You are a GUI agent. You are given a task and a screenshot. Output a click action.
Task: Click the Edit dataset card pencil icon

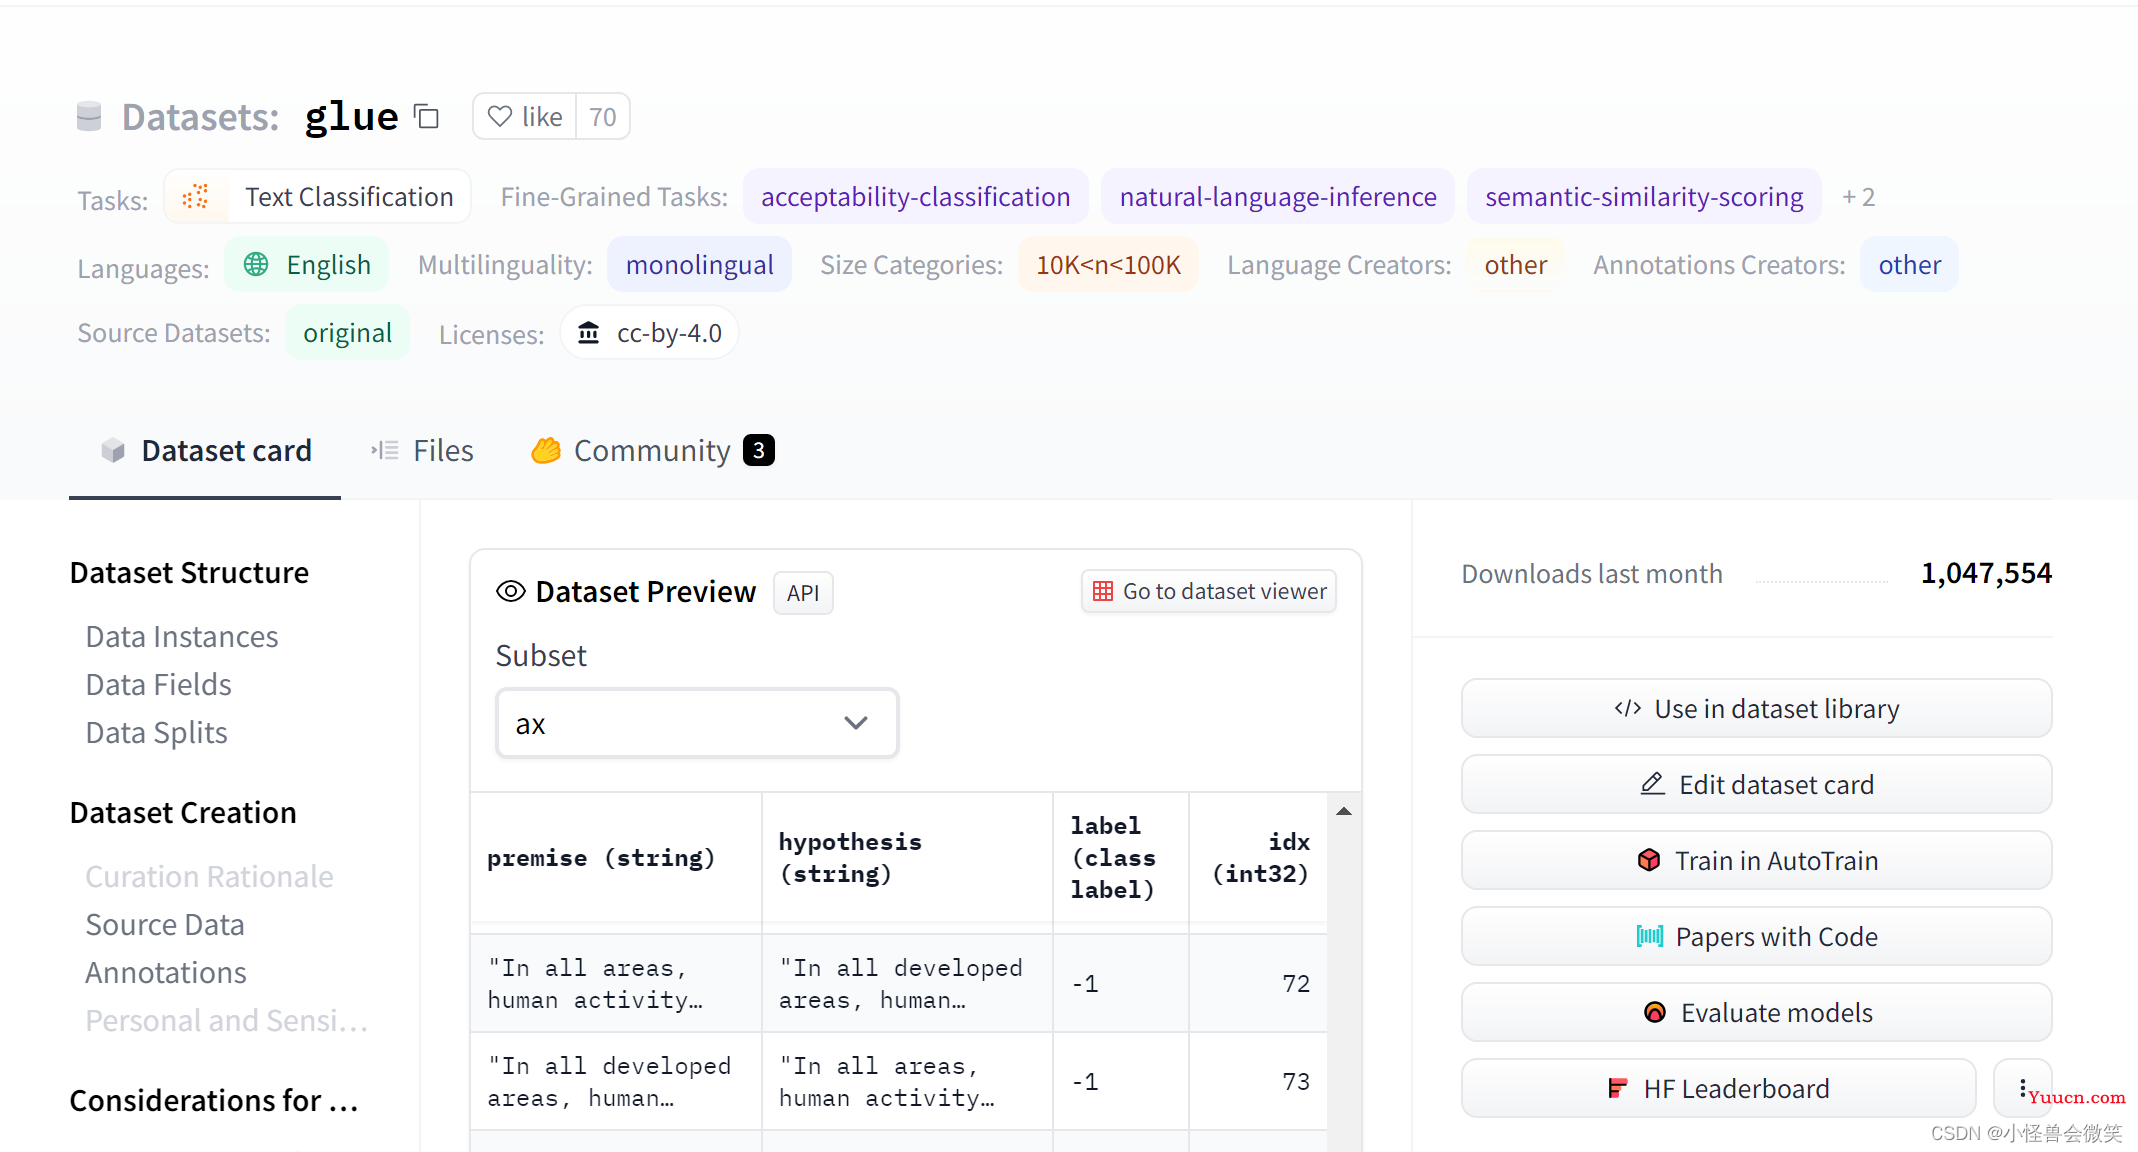point(1650,785)
